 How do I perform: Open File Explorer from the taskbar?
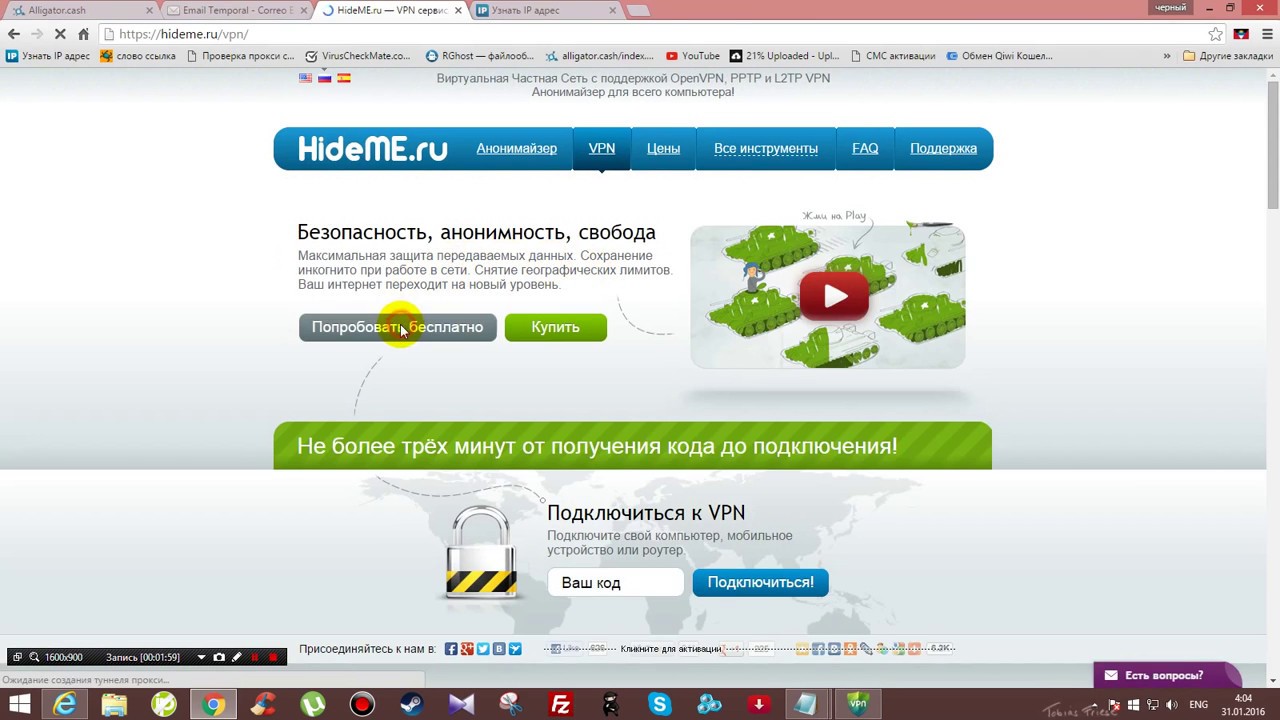pyautogui.click(x=114, y=704)
